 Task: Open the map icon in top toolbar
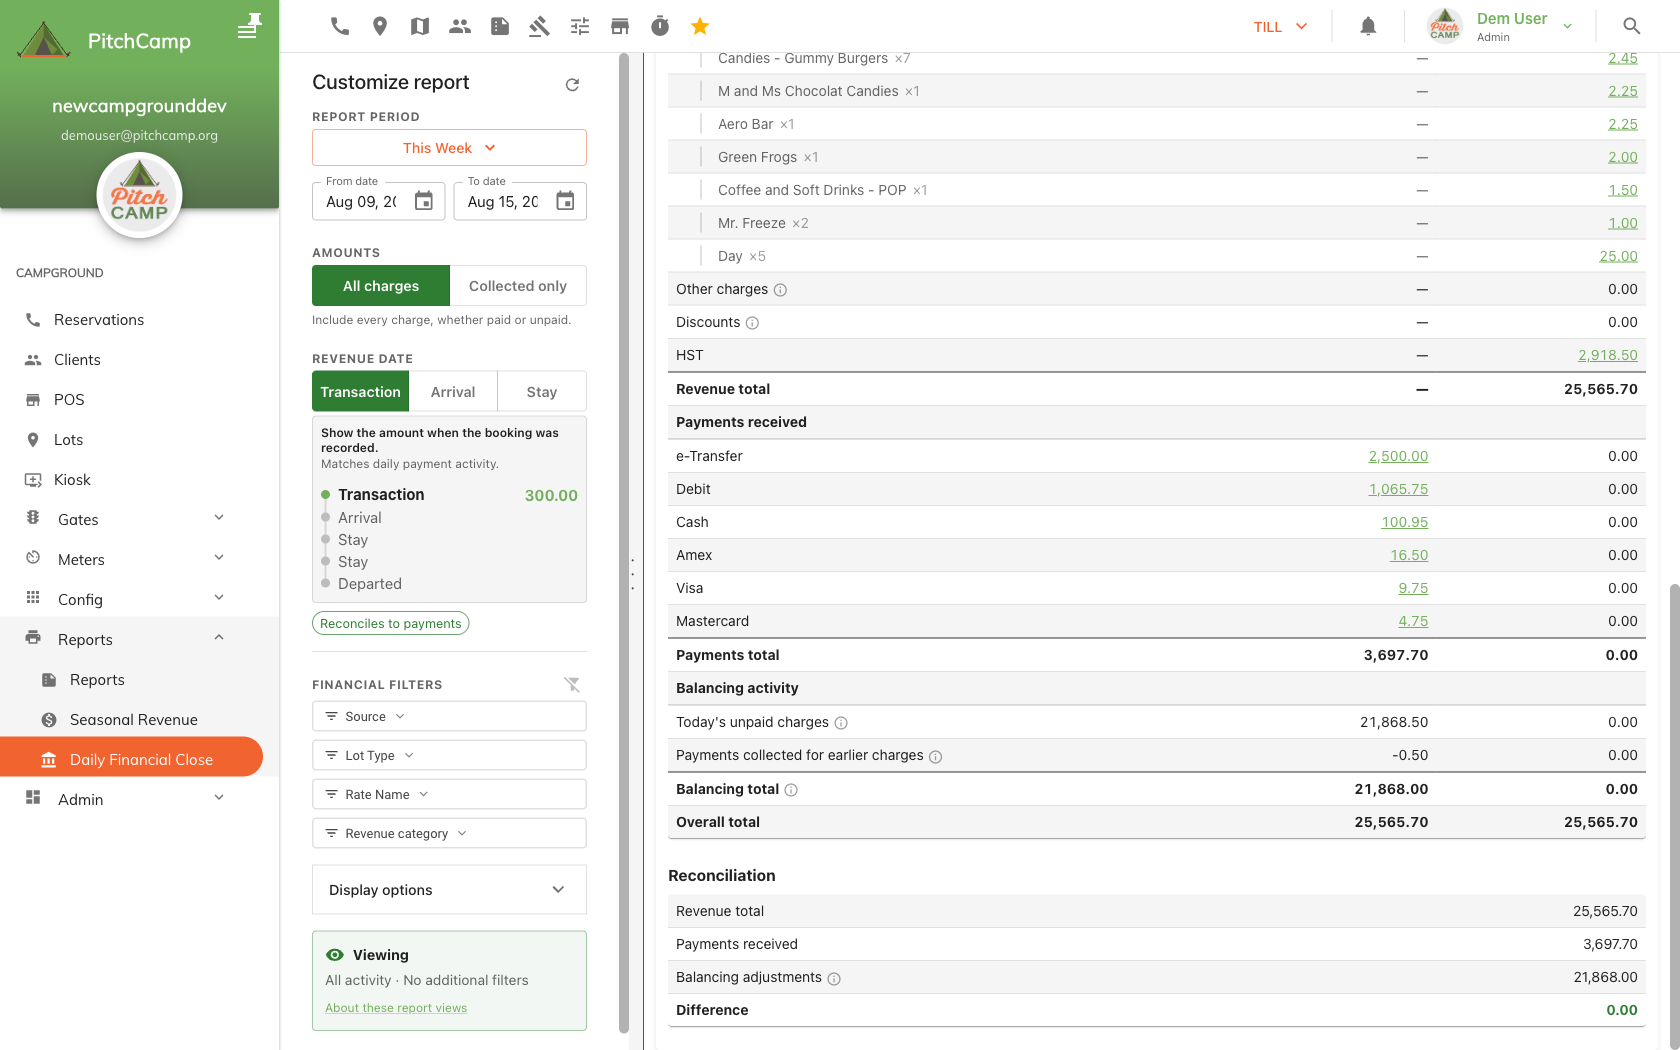click(x=420, y=26)
